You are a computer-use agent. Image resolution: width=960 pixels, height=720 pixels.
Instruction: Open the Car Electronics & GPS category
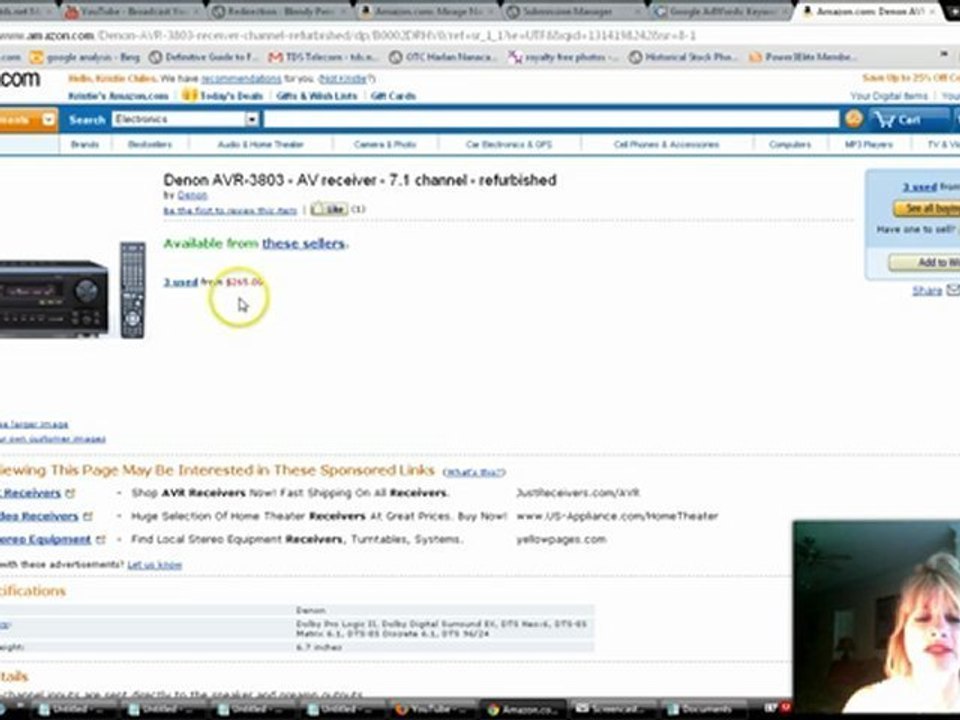509,144
